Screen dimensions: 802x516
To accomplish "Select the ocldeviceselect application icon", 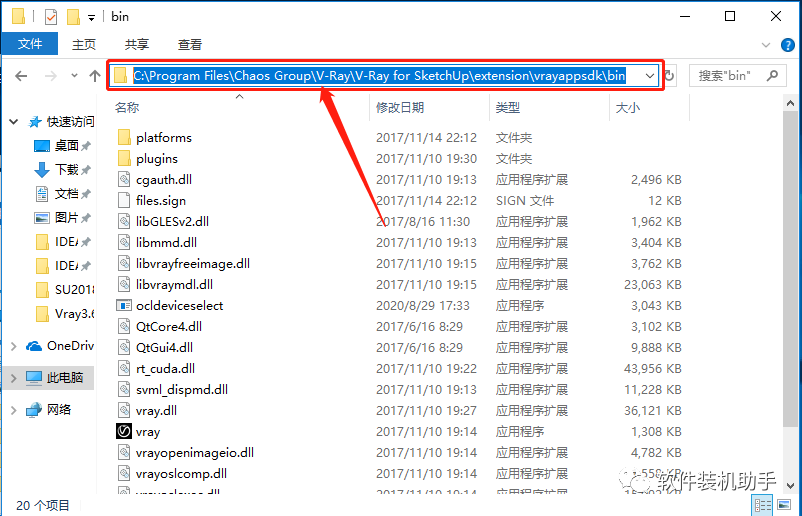I will pyautogui.click(x=124, y=305).
